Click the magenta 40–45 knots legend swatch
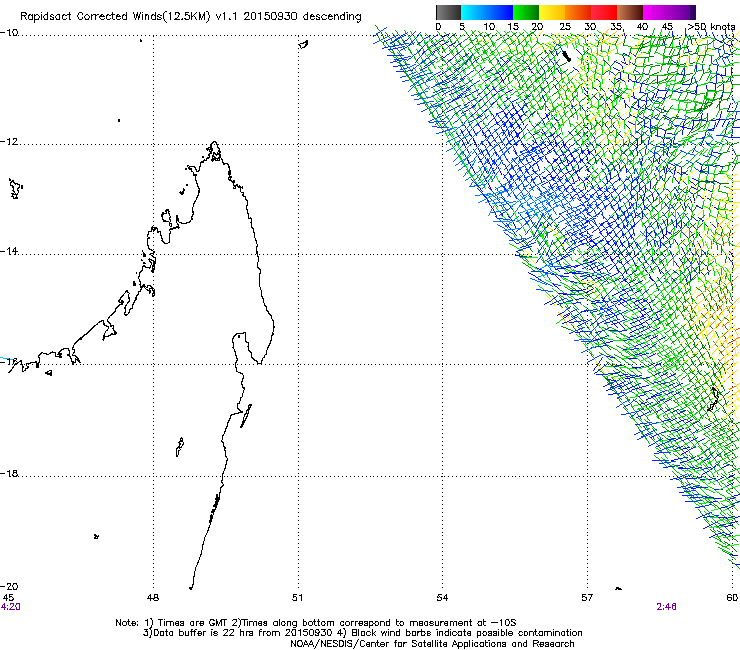This screenshot has height=650, width=740. (x=656, y=12)
